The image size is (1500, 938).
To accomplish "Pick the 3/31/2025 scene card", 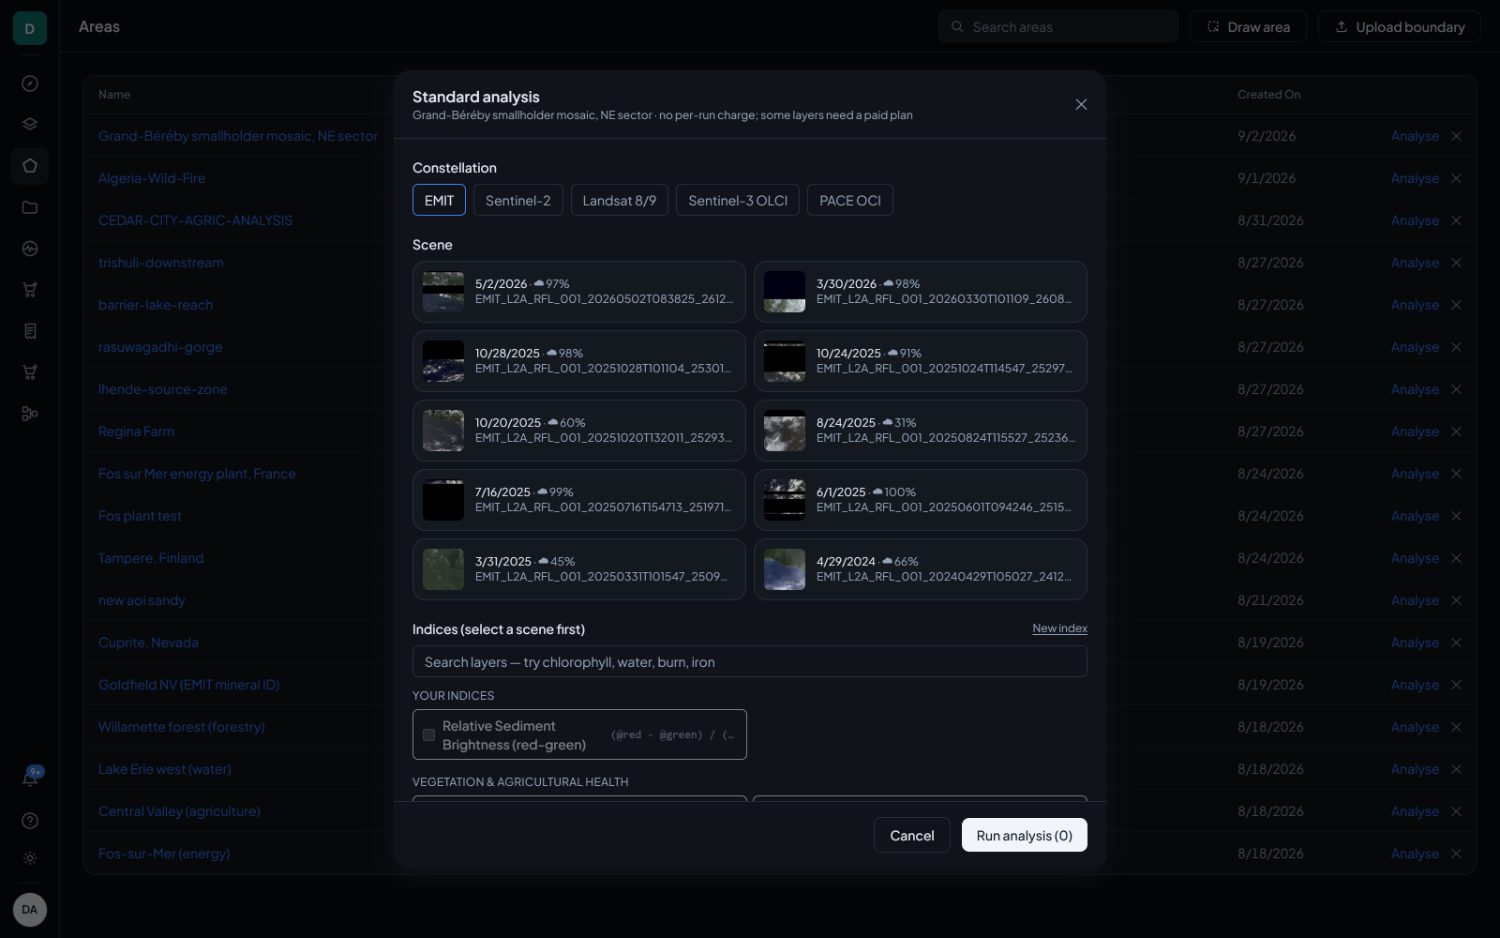I will (x=579, y=570).
